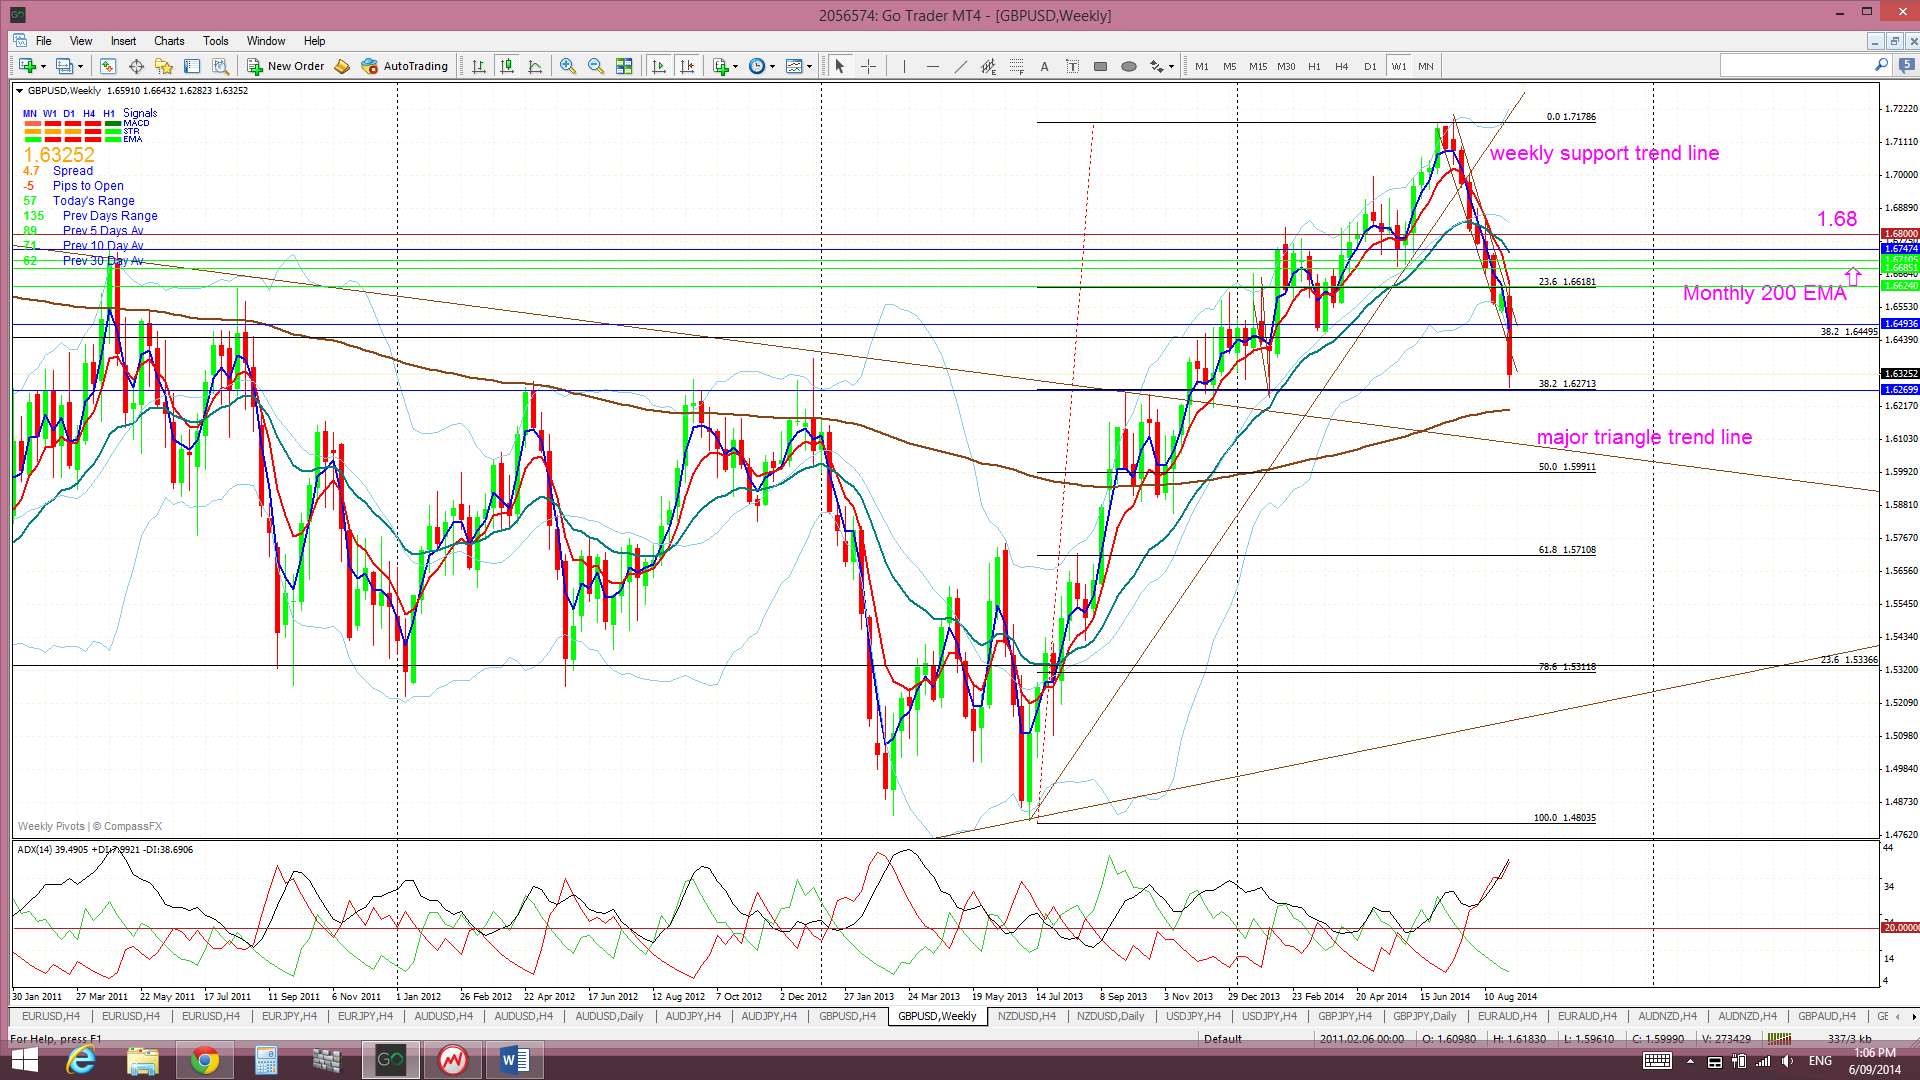Viewport: 1920px width, 1080px height.
Task: Select the Fibonacci retracement drawing tool
Action: tap(1016, 66)
